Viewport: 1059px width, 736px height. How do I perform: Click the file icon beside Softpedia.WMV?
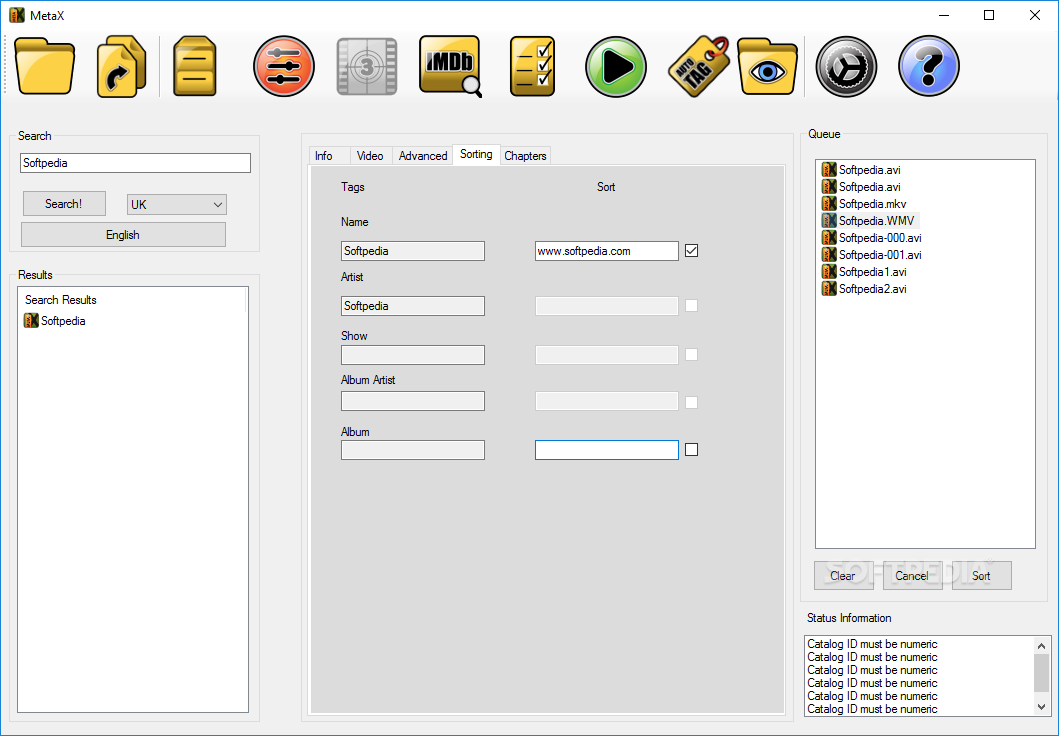click(x=829, y=220)
